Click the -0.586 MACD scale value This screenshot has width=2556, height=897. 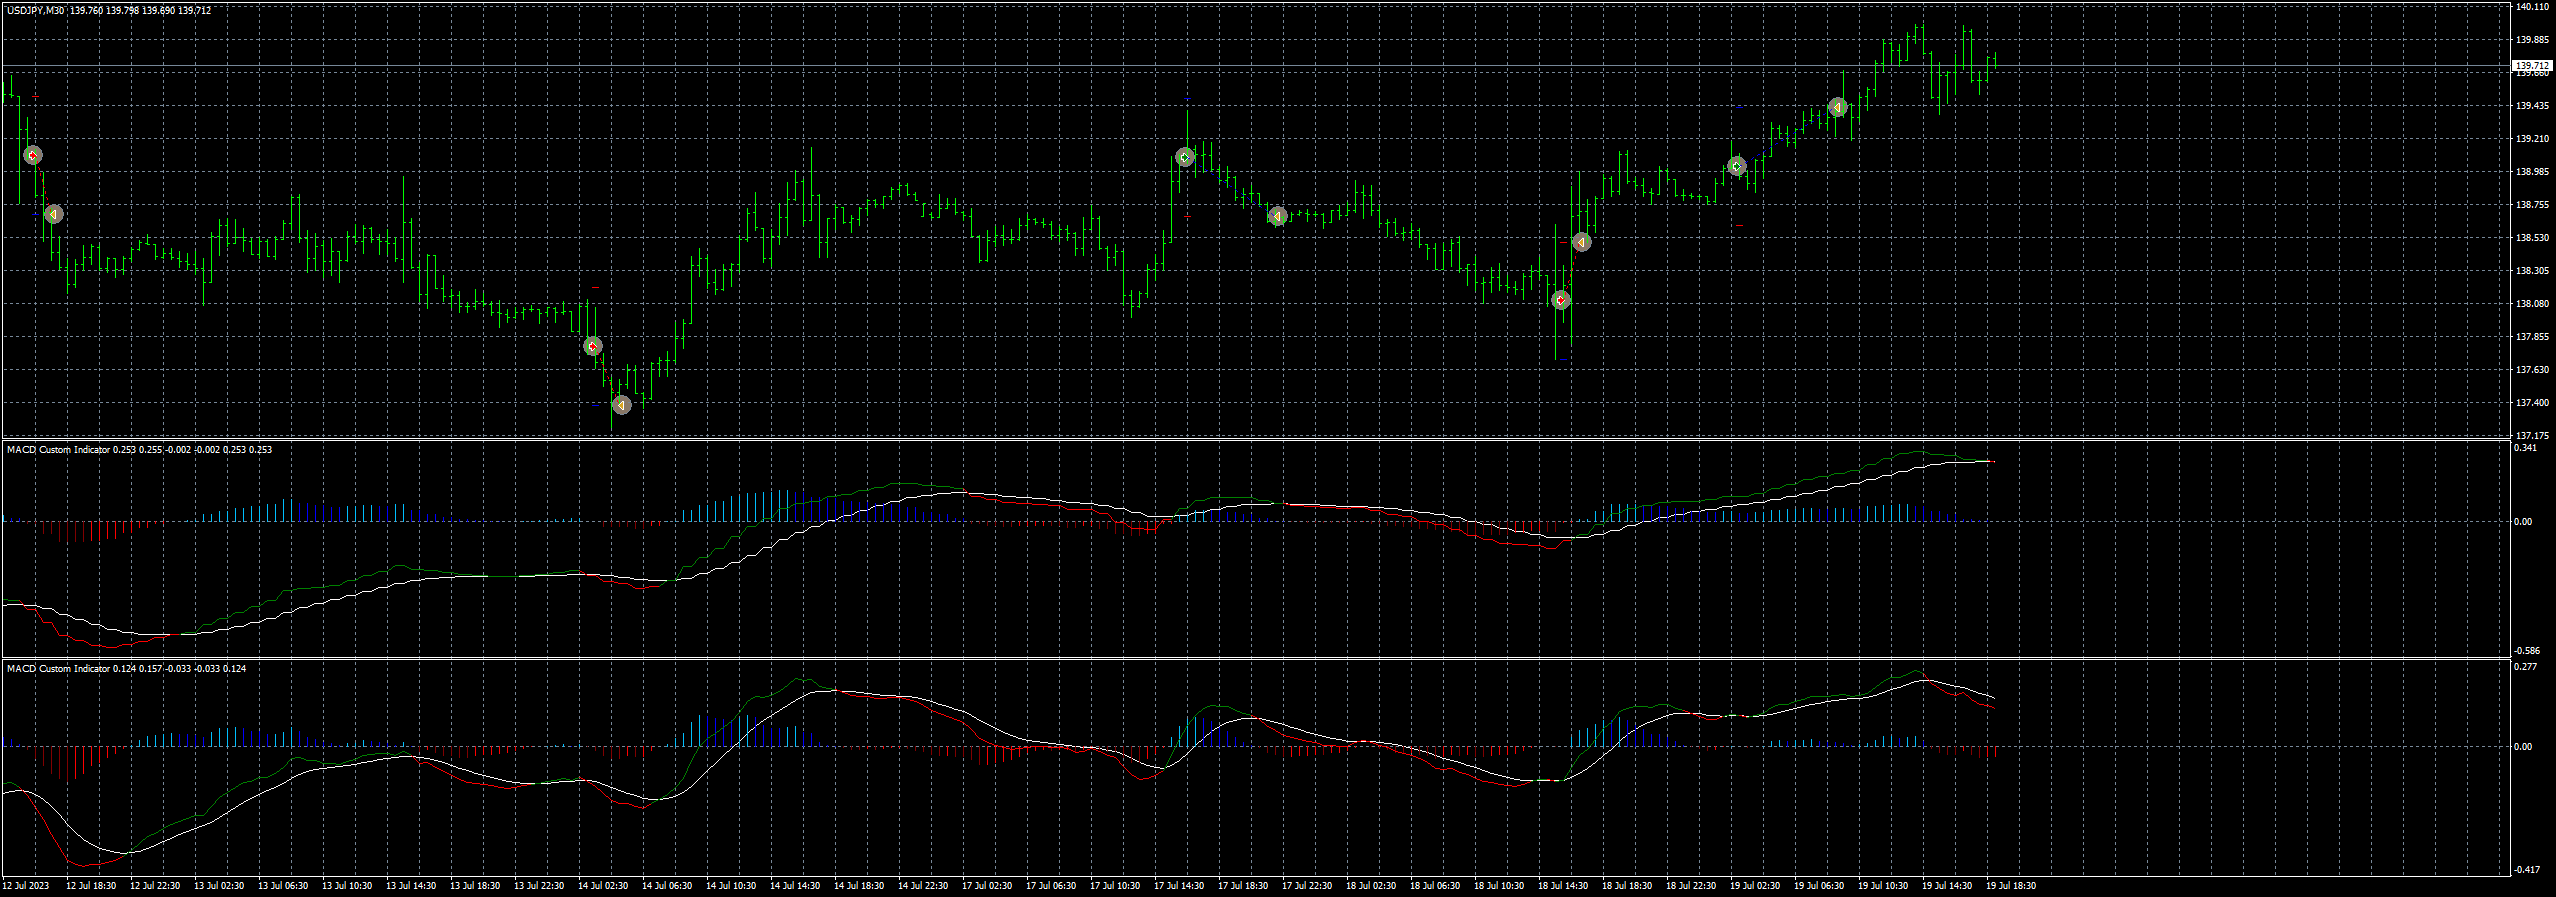coord(2527,651)
